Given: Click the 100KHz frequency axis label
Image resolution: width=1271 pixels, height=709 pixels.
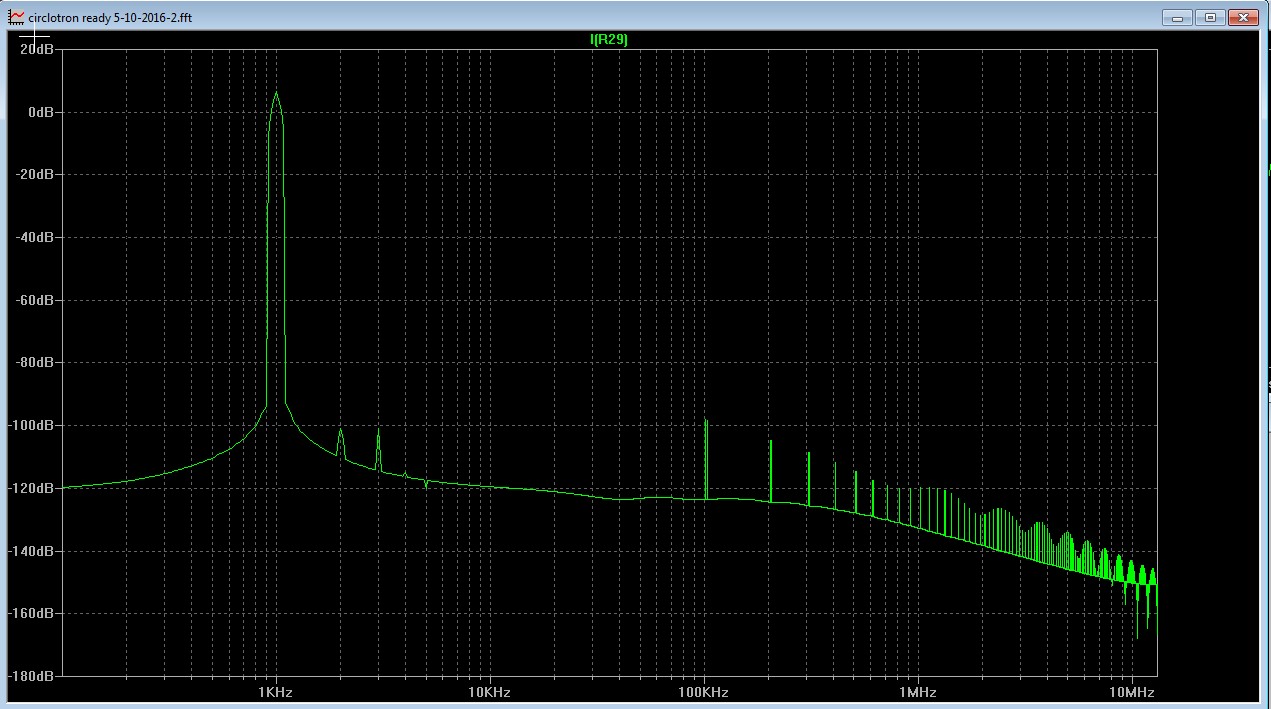Looking at the screenshot, I should click(x=704, y=692).
